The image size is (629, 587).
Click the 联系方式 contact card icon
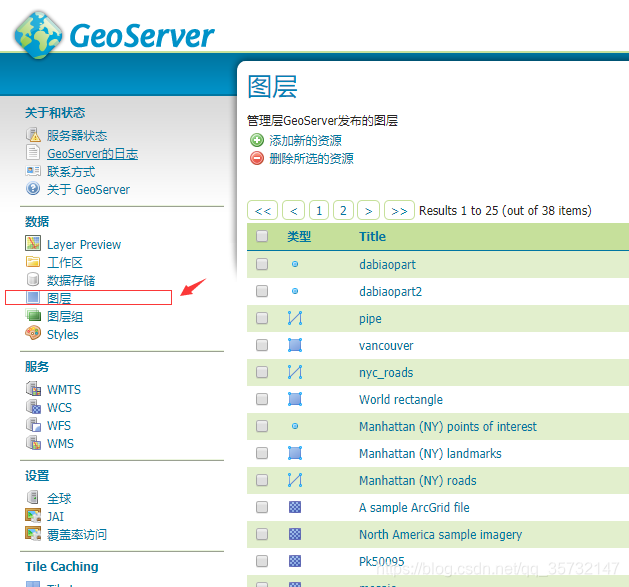[33, 171]
